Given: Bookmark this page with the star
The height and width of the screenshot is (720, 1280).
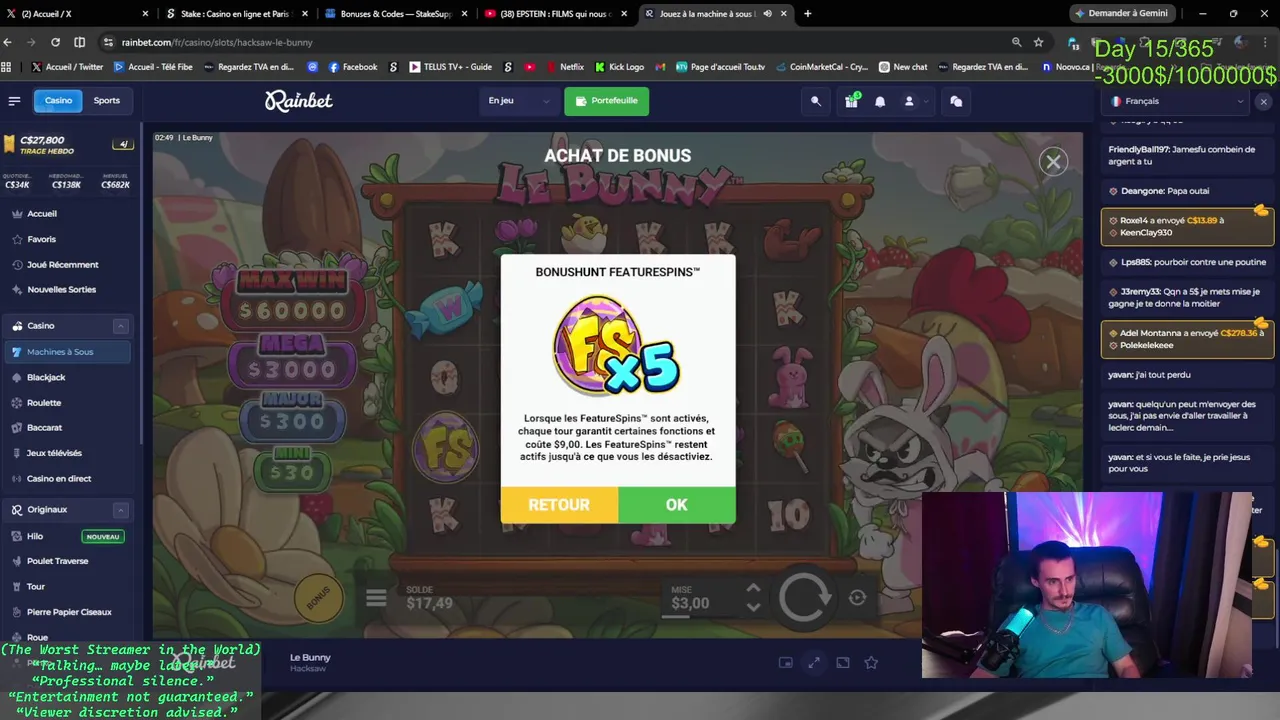Looking at the screenshot, I should click(1038, 42).
